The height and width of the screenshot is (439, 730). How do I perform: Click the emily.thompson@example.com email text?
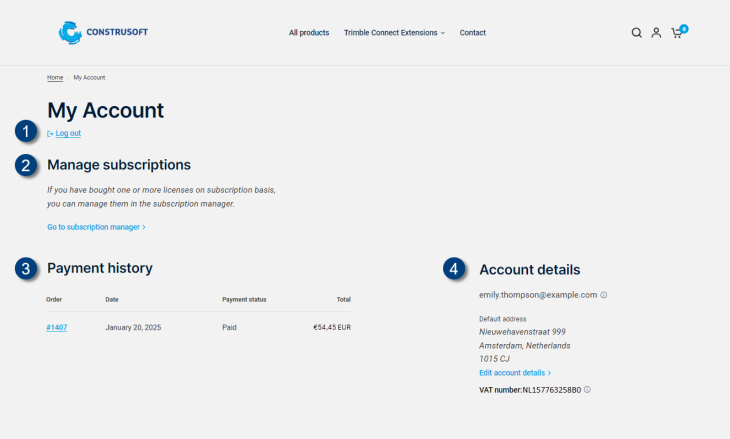538,295
